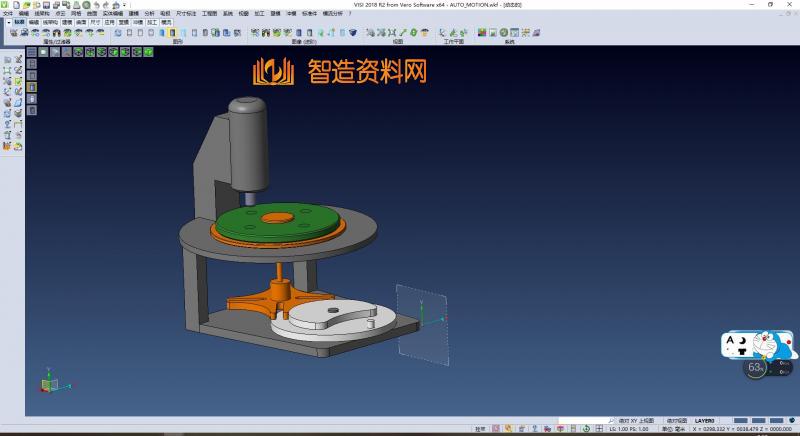
Task: Click the 63% circular performance widget
Action: tap(756, 367)
